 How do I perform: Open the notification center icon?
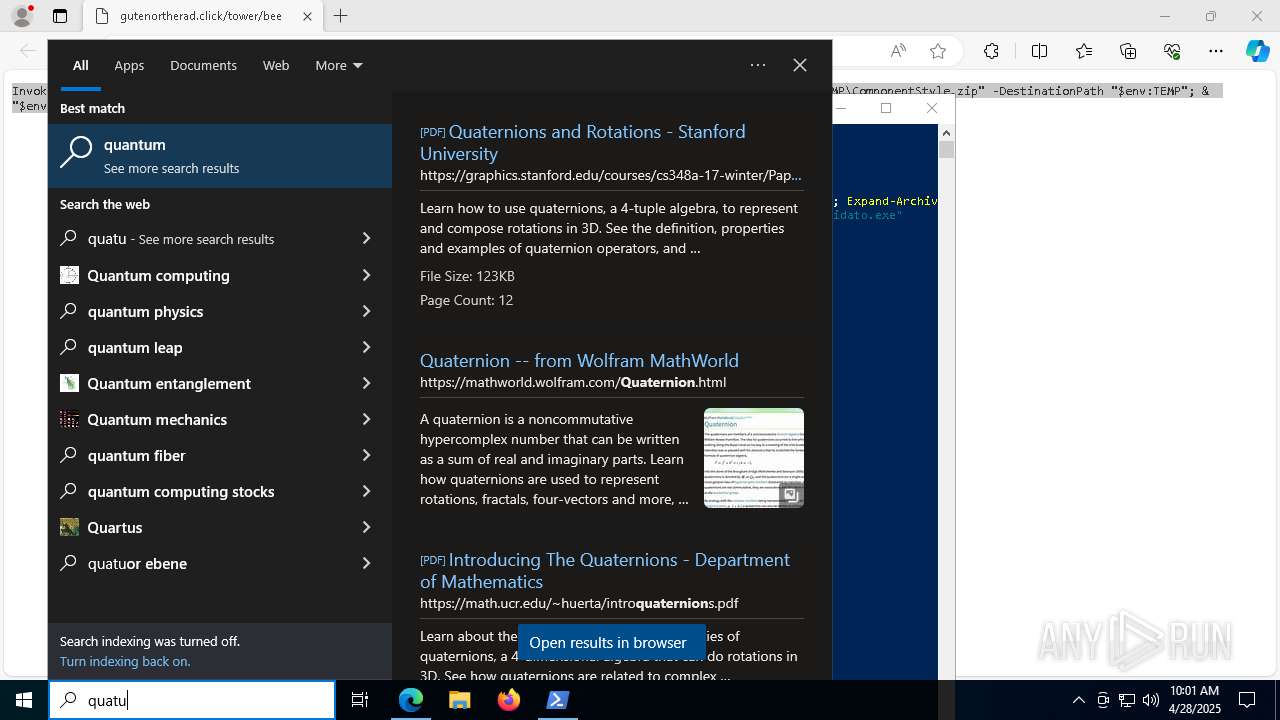point(1247,700)
